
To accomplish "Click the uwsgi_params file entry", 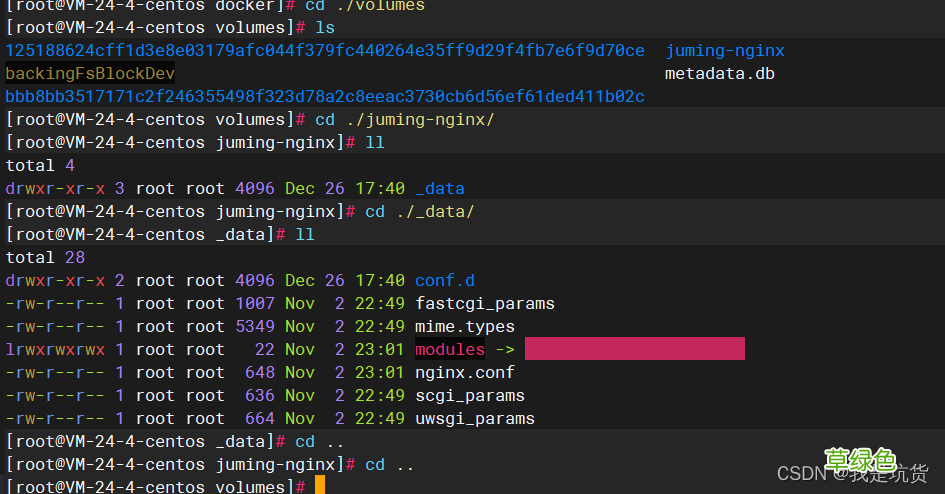I will pyautogui.click(x=474, y=419).
